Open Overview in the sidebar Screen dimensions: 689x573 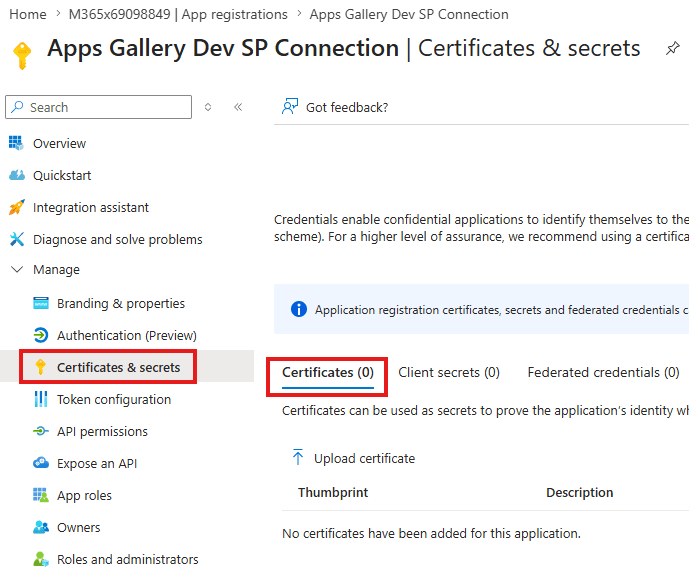pyautogui.click(x=59, y=143)
